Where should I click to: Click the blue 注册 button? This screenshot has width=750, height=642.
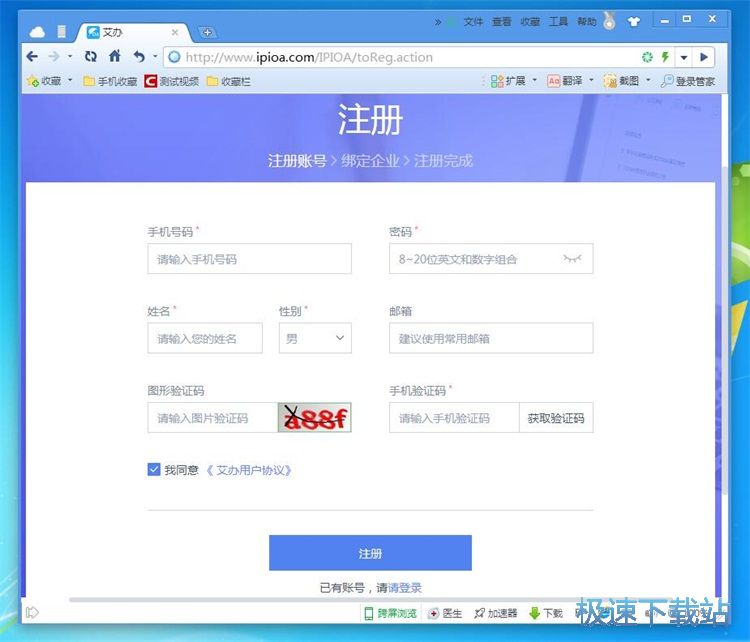[x=370, y=553]
